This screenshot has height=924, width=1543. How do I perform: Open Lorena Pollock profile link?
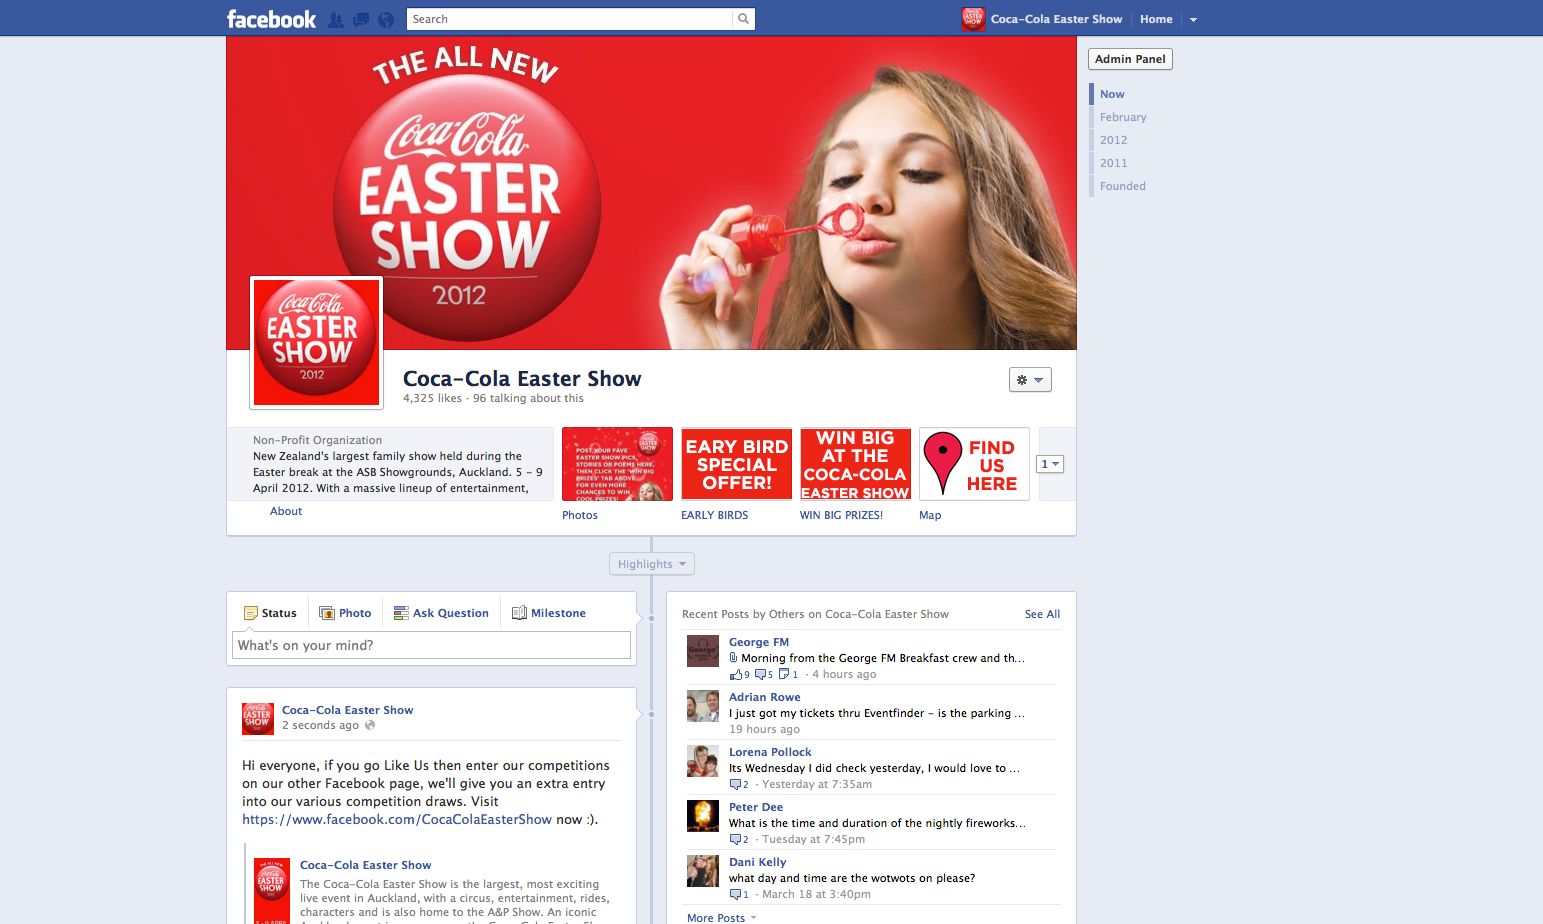tap(770, 752)
